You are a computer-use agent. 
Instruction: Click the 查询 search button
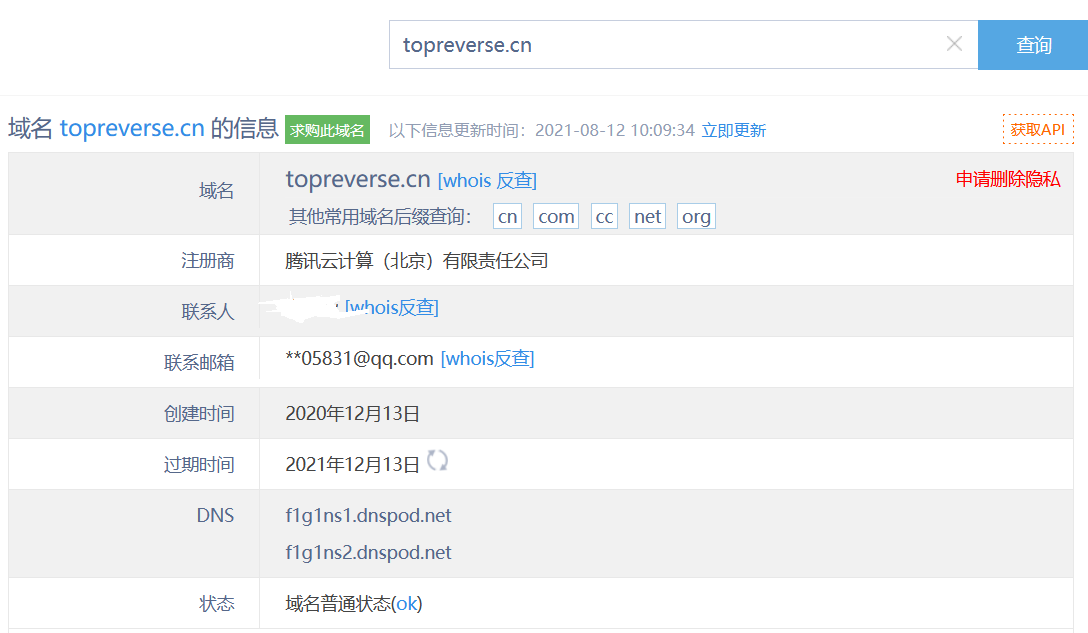pyautogui.click(x=1032, y=45)
